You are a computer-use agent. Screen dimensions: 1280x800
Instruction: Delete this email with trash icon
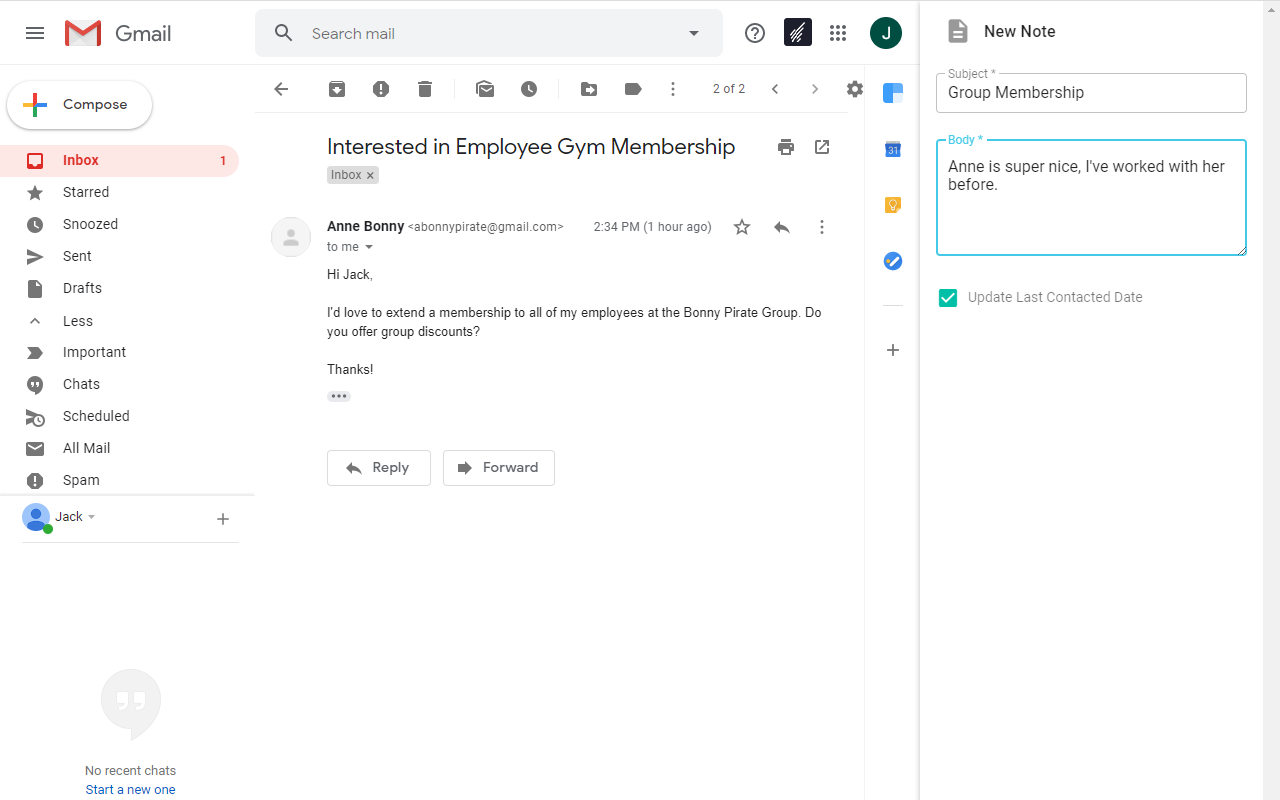click(x=425, y=89)
